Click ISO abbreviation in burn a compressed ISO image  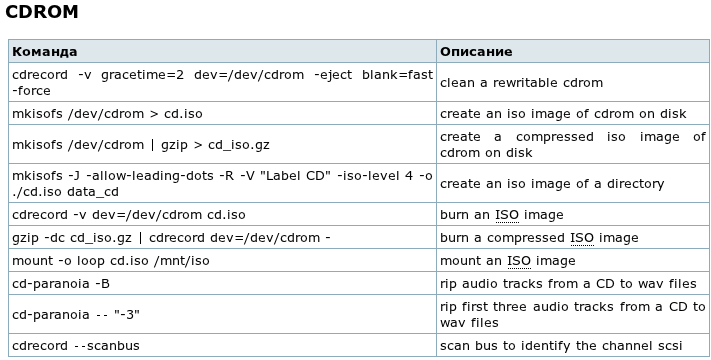[582, 238]
